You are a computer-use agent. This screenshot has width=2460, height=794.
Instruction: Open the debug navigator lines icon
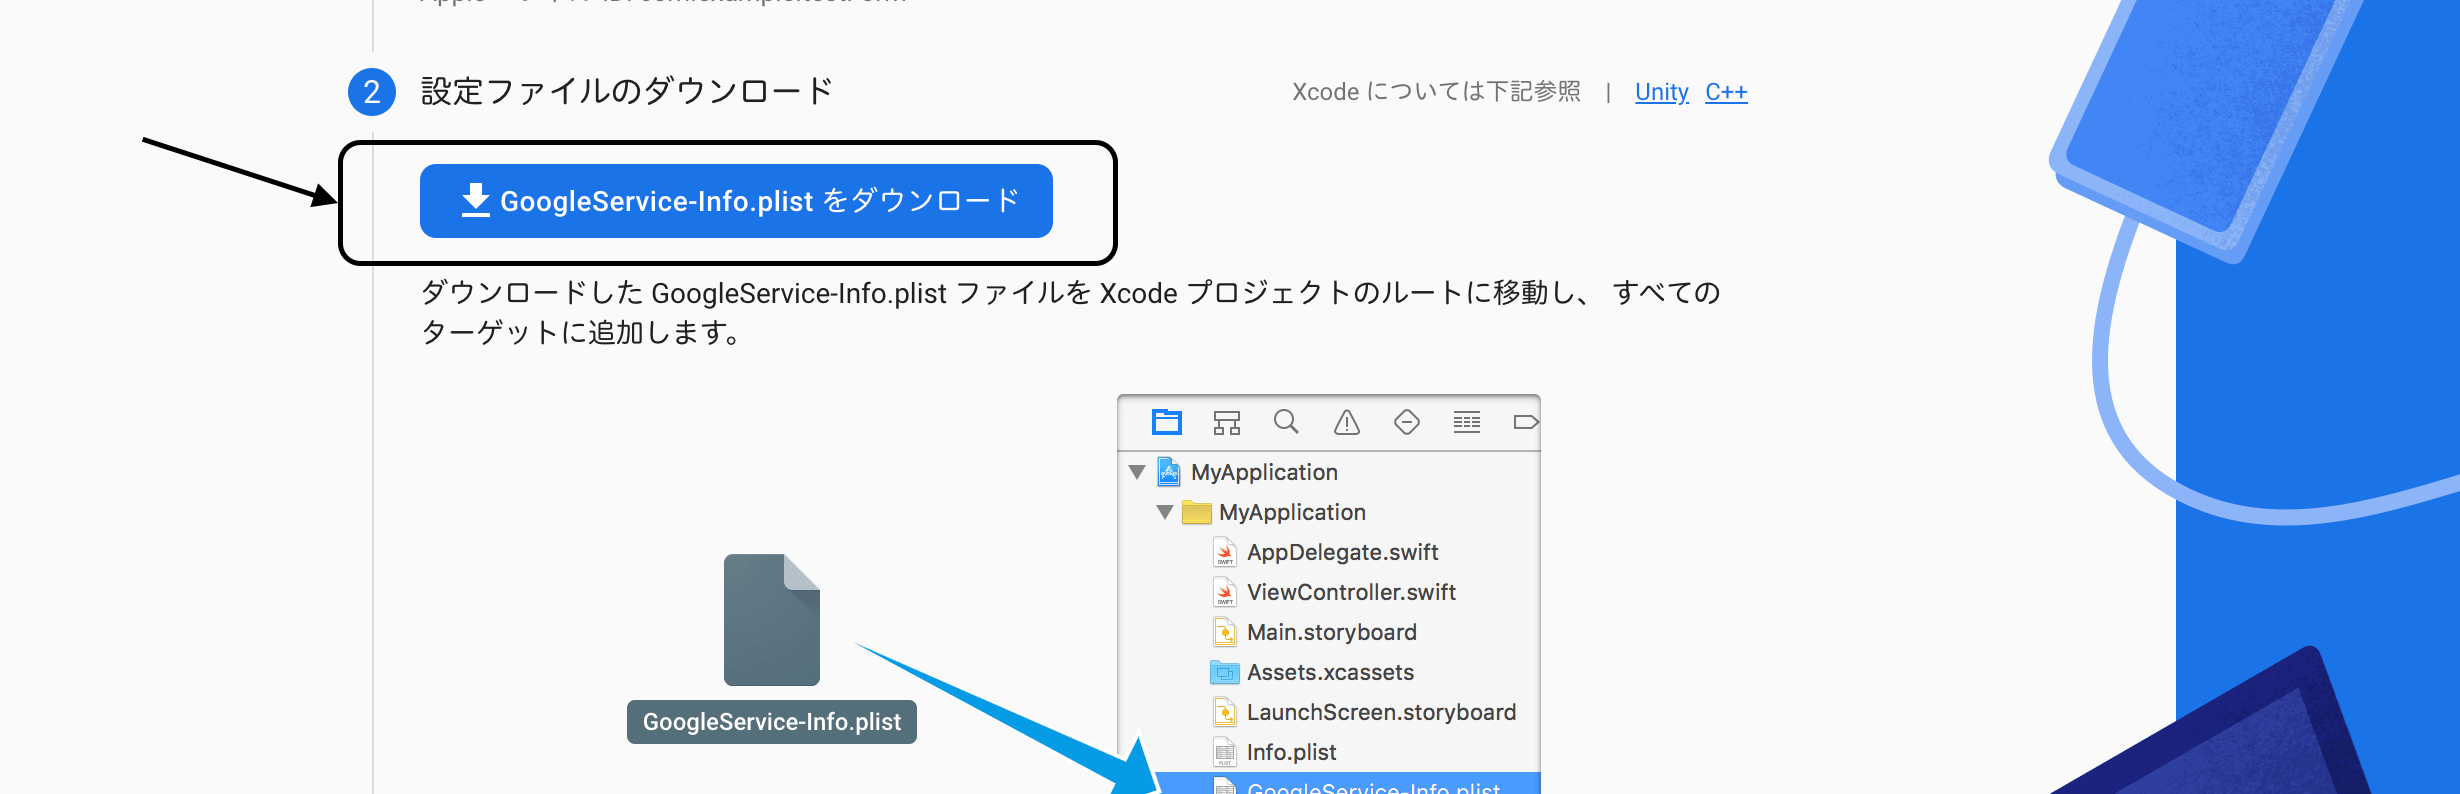pos(1467,422)
